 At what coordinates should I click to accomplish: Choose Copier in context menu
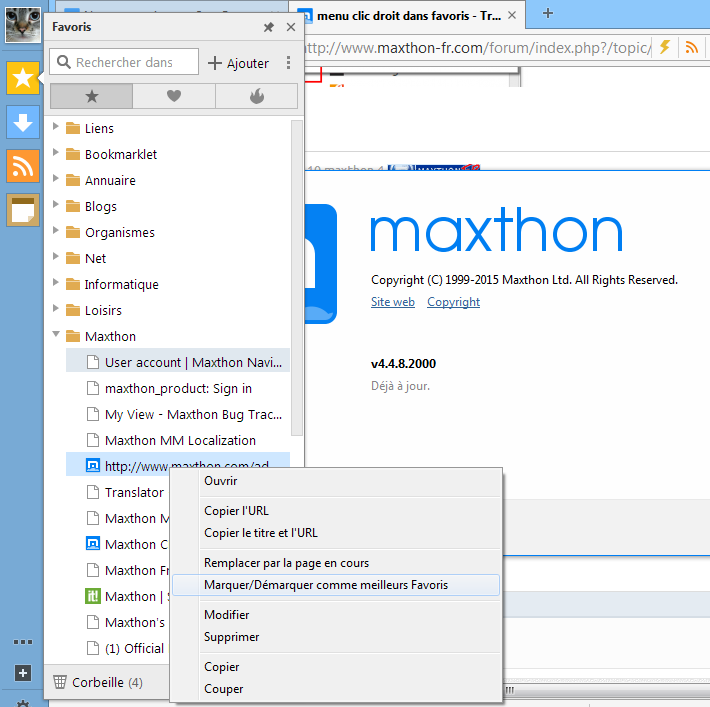click(x=336, y=667)
